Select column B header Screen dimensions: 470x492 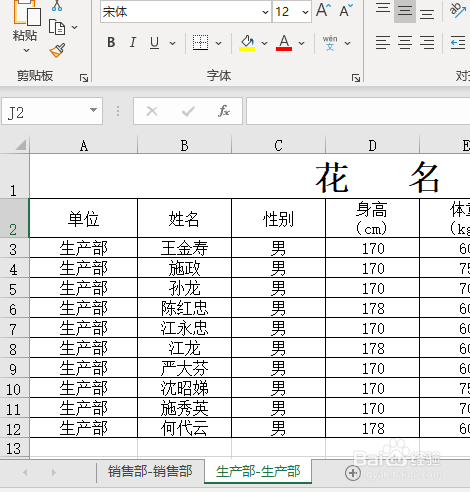184,145
